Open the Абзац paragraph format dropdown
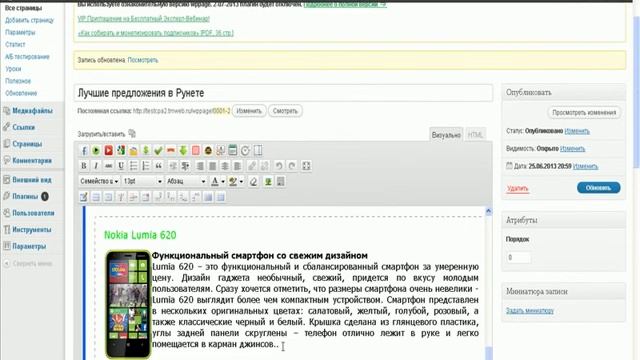The image size is (640, 360). click(x=186, y=181)
